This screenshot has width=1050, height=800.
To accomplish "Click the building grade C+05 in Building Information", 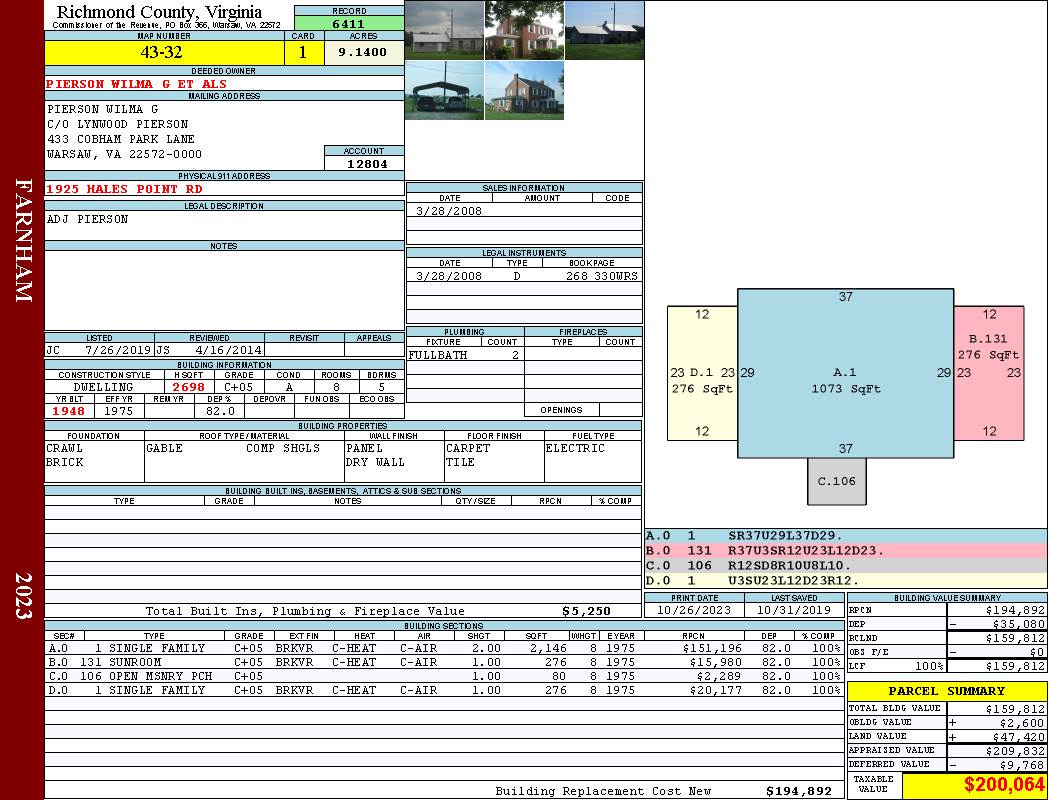I will [x=238, y=387].
